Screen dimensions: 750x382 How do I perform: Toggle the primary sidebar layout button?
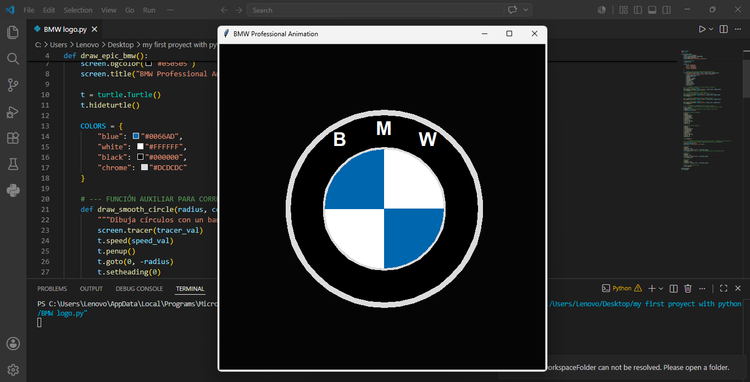pos(638,10)
